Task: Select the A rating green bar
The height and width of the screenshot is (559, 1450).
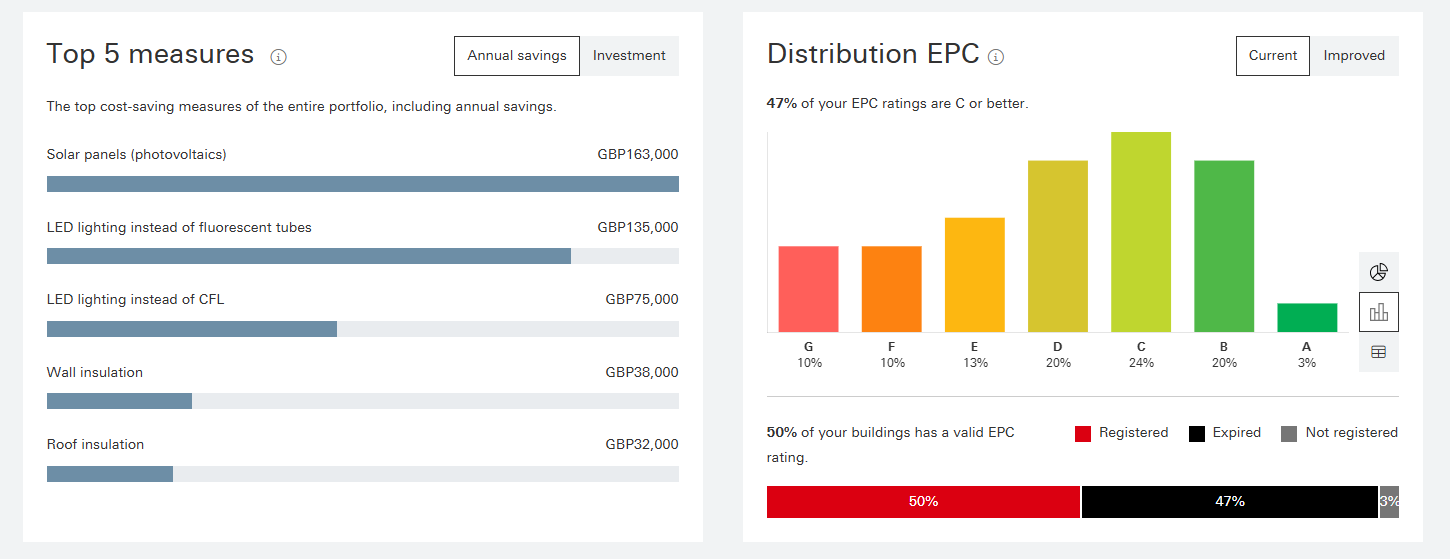Action: pyautogui.click(x=1306, y=318)
